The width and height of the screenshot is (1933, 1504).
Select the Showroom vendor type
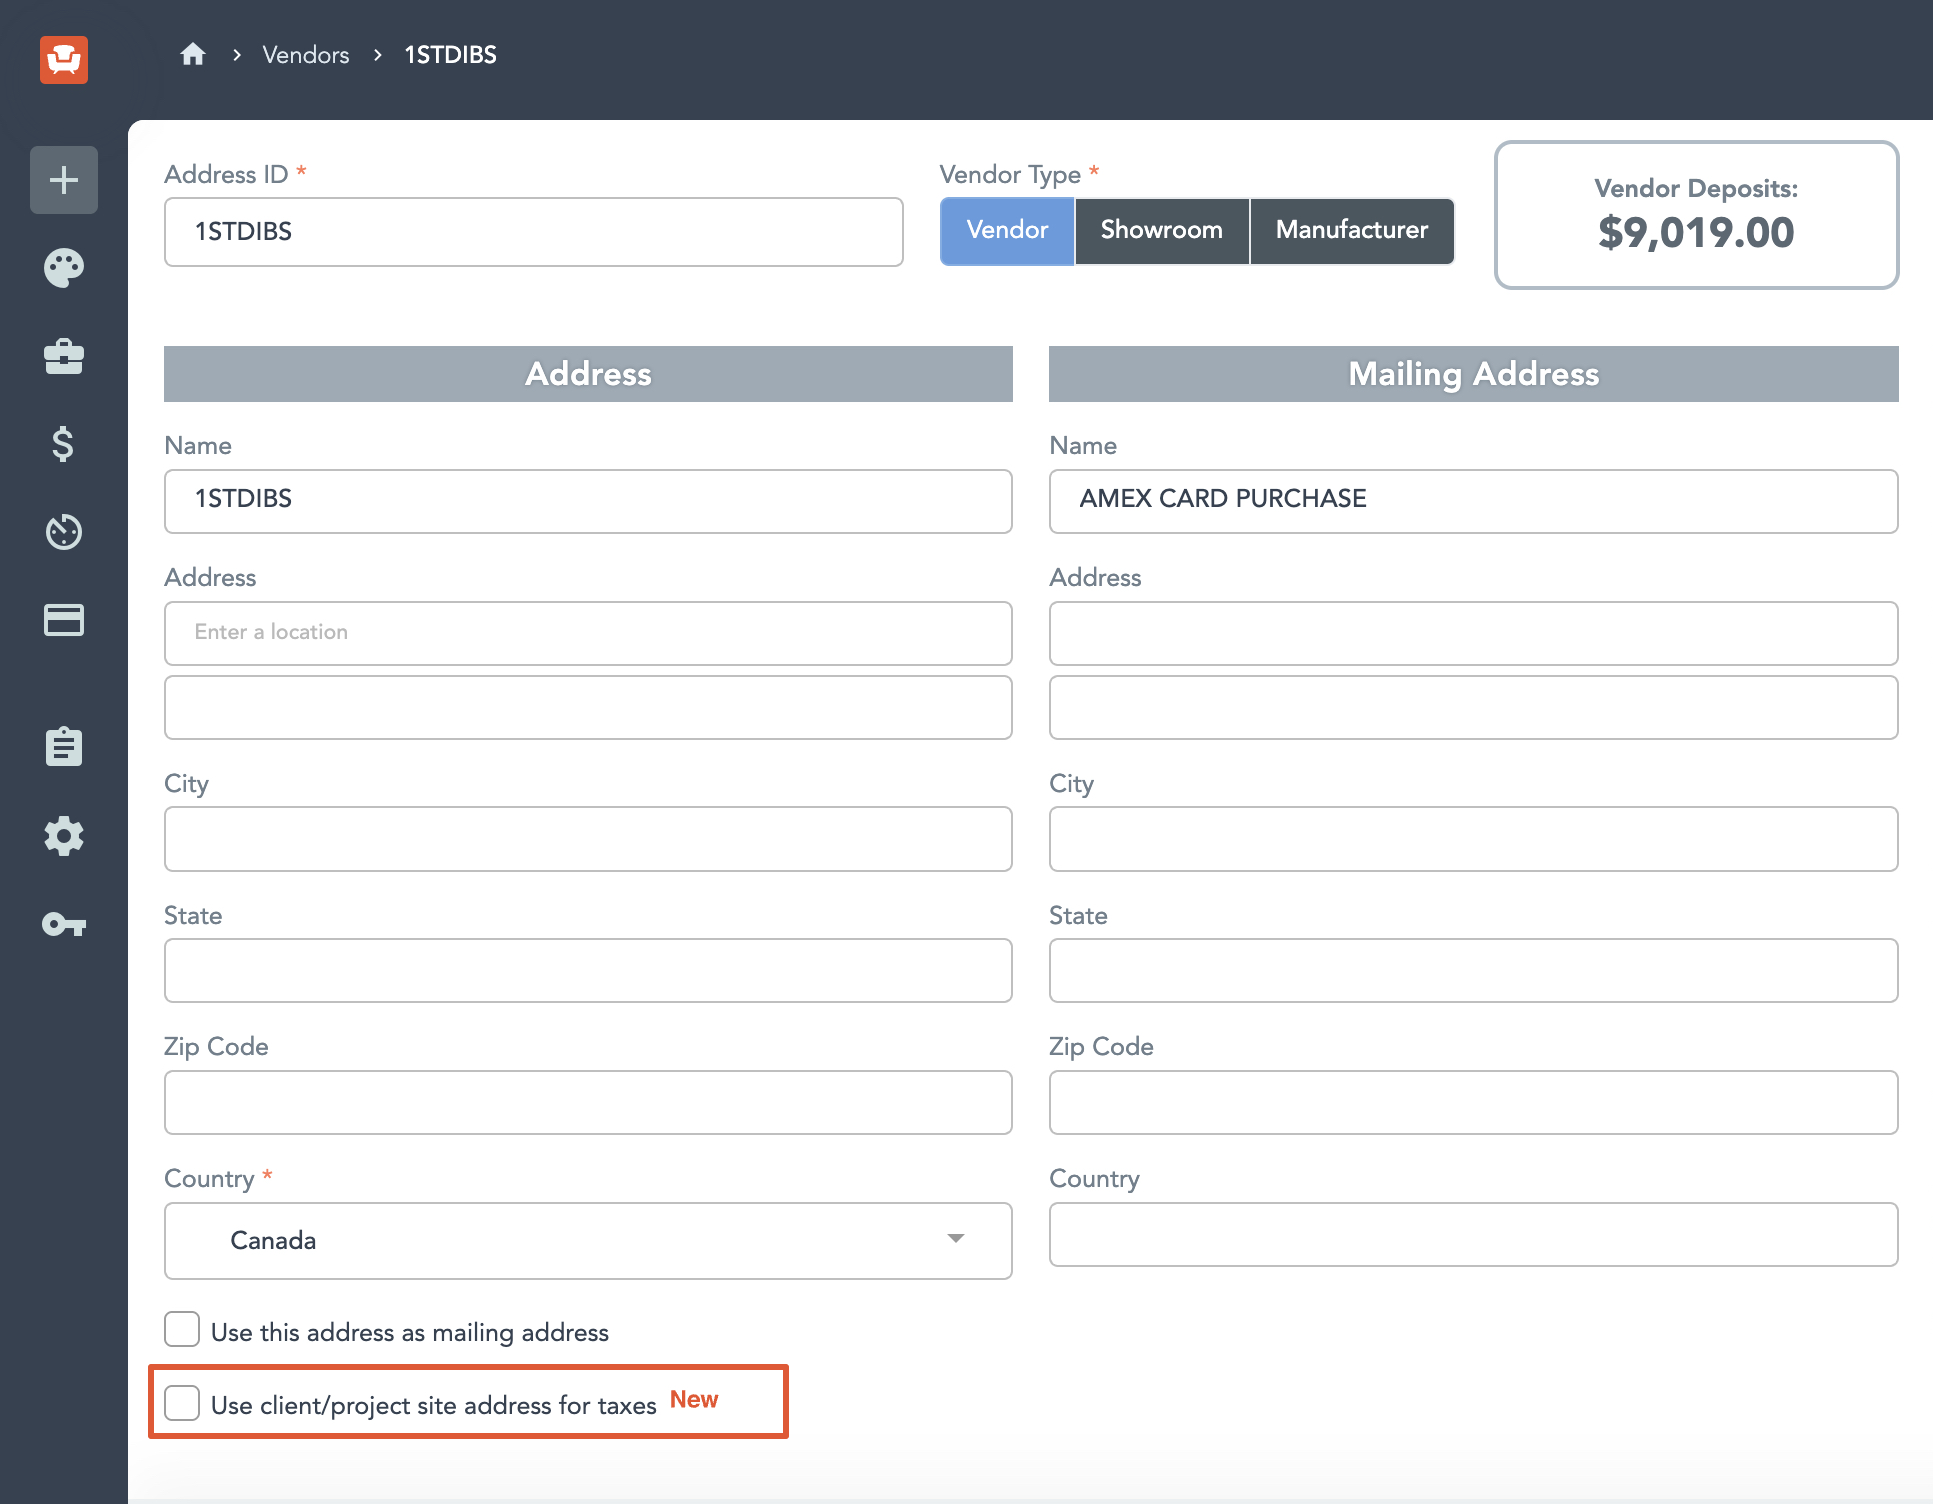[x=1162, y=230]
